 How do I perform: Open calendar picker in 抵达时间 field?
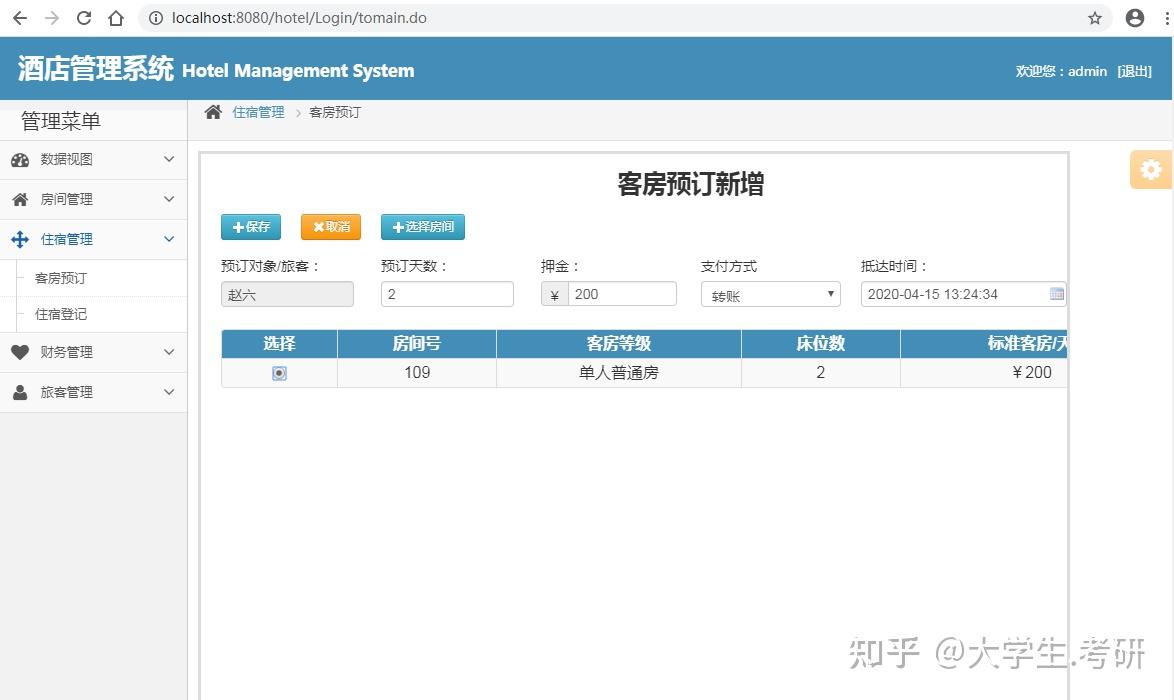point(1056,293)
